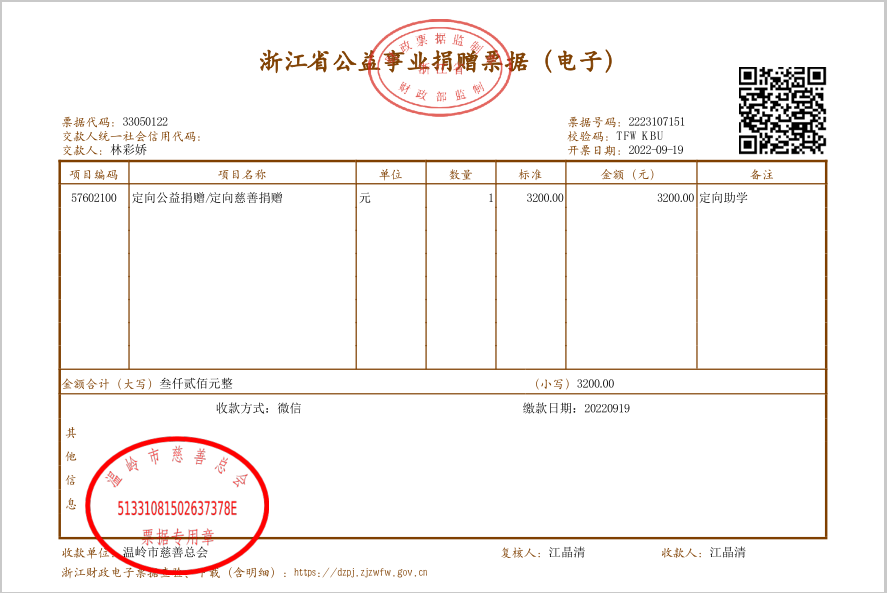Screen dimensions: 887x593
Task: Click the 备注 column header
Action: click(x=761, y=174)
